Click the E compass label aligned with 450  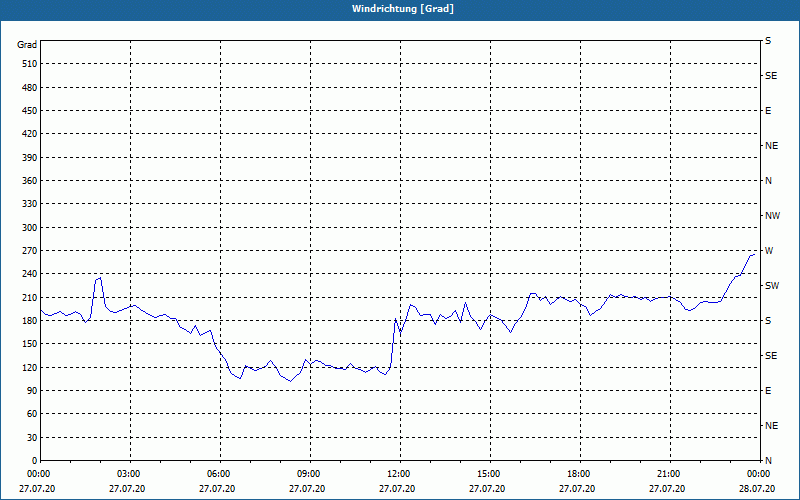(x=768, y=111)
